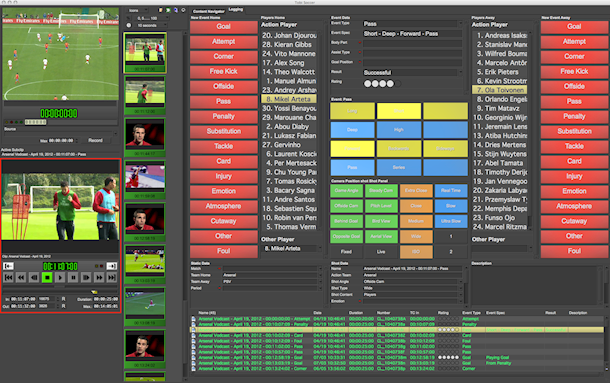Viewport: 610px width, 383px height.
Task: Switch to the Logging tab
Action: (236, 9)
